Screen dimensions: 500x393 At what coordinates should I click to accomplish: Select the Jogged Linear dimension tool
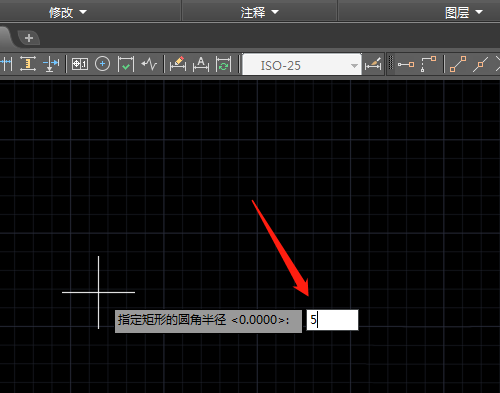(149, 64)
